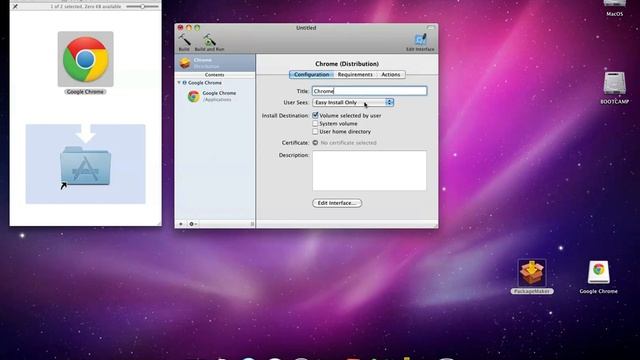The width and height of the screenshot is (640, 360).
Task: Select the Google Chrome disk image on desktop
Action: pyautogui.click(x=599, y=272)
